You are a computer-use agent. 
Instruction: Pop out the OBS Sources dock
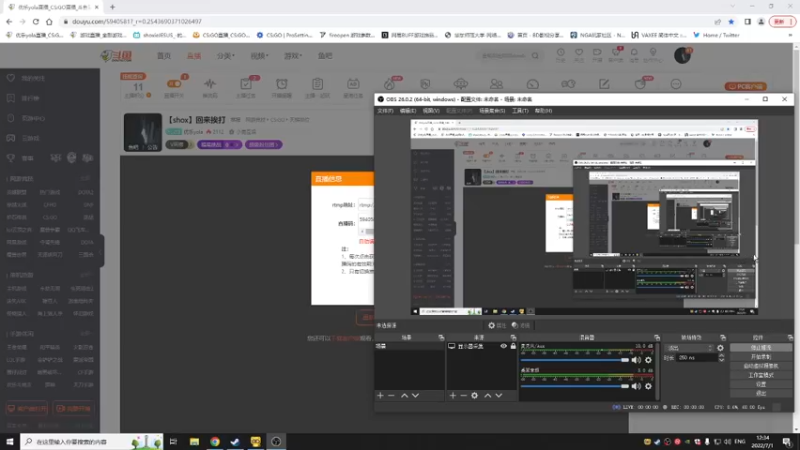(x=513, y=338)
